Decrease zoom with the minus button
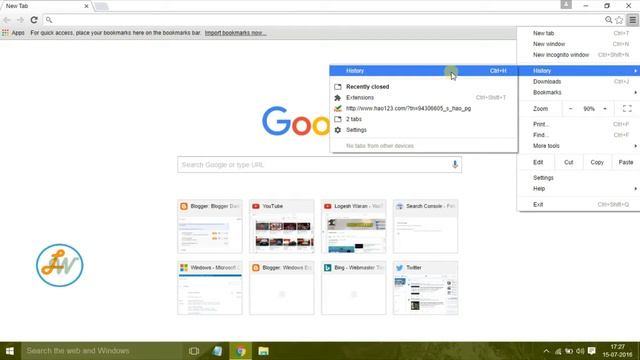Viewport: 640px width, 360px height. [571, 109]
